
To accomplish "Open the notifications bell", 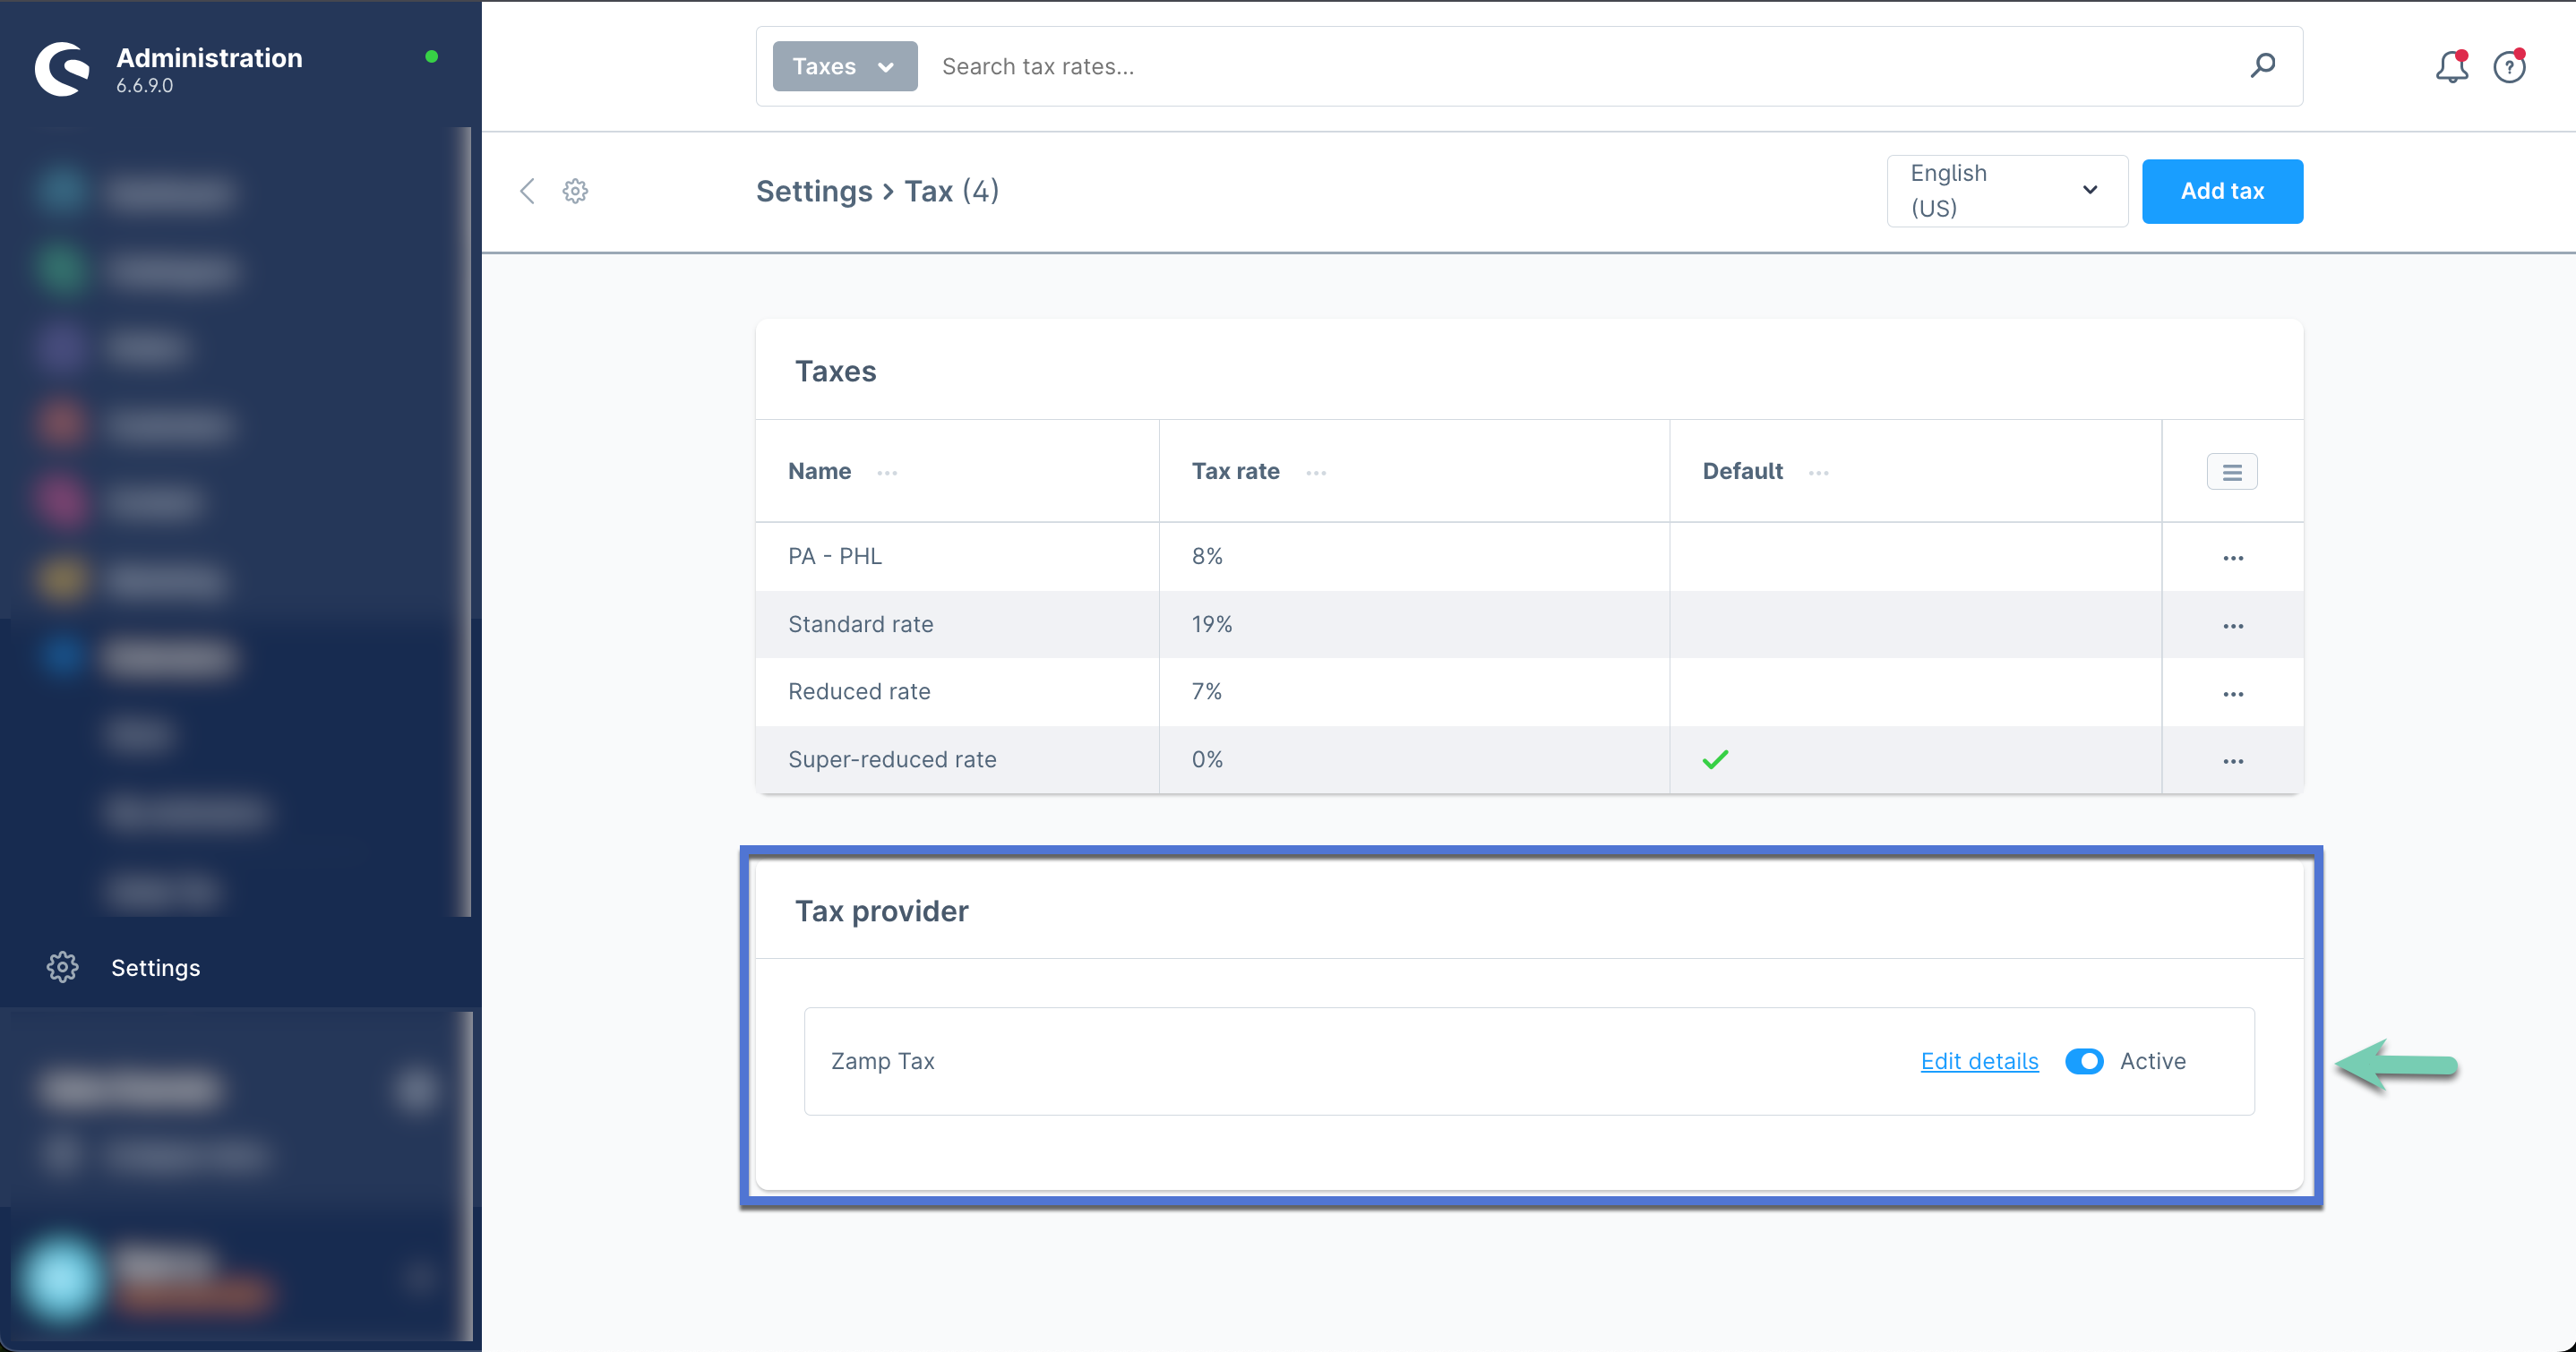I will coord(2451,67).
